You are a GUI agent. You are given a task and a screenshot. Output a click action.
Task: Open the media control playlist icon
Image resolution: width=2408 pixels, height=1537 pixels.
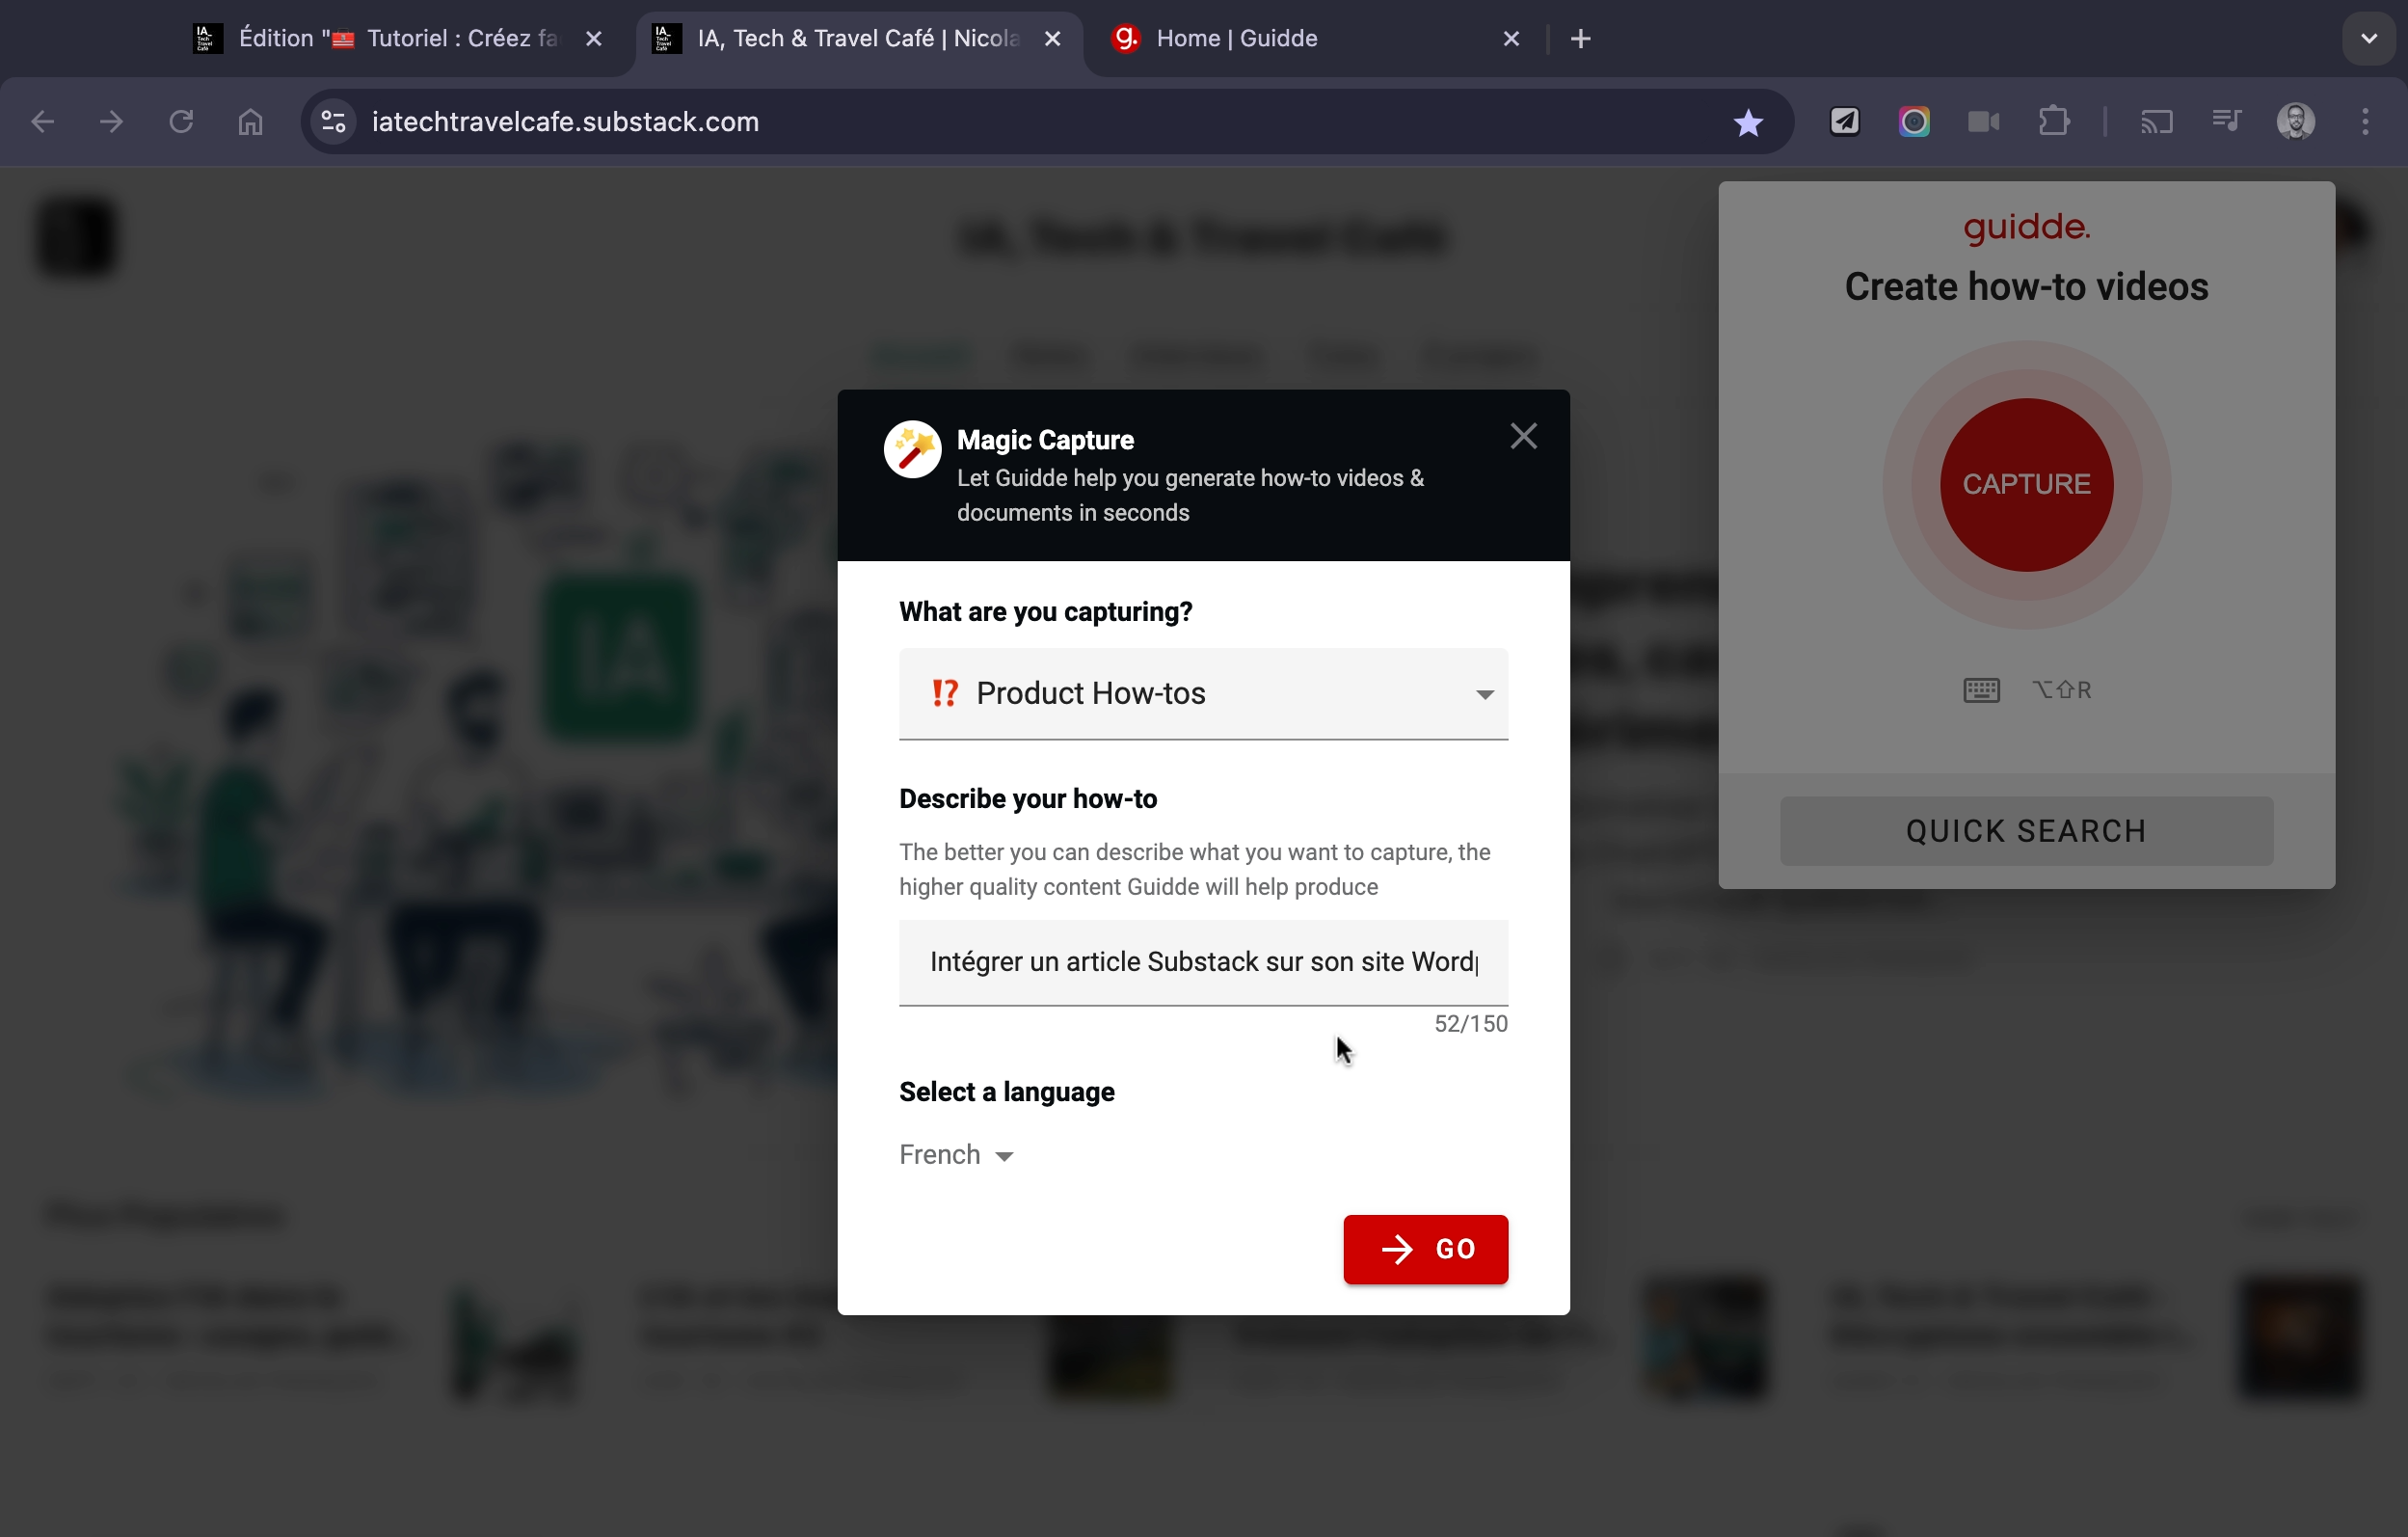click(x=2226, y=122)
